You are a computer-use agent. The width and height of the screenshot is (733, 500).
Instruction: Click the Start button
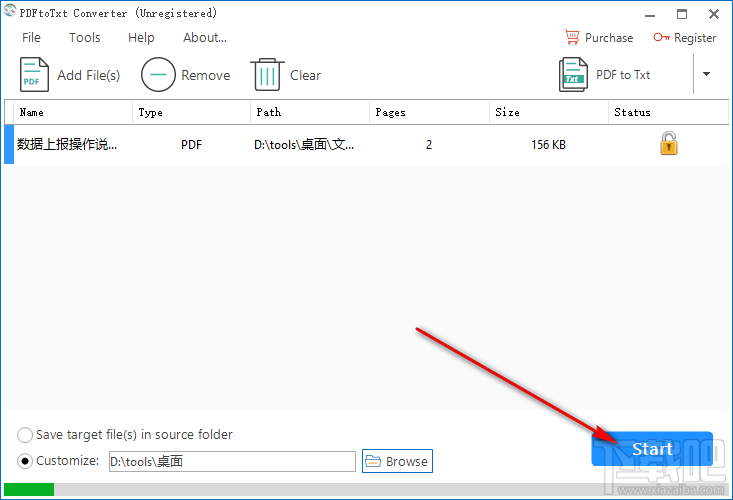[x=652, y=449]
